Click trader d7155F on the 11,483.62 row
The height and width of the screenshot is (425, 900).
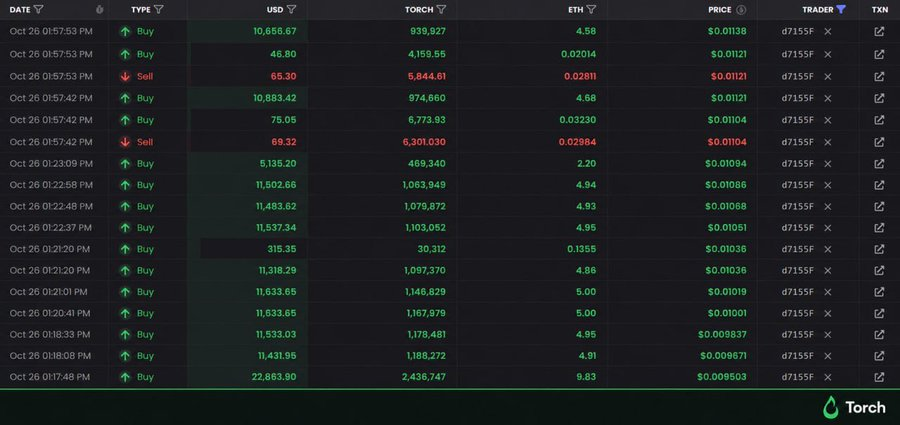pyautogui.click(x=797, y=206)
